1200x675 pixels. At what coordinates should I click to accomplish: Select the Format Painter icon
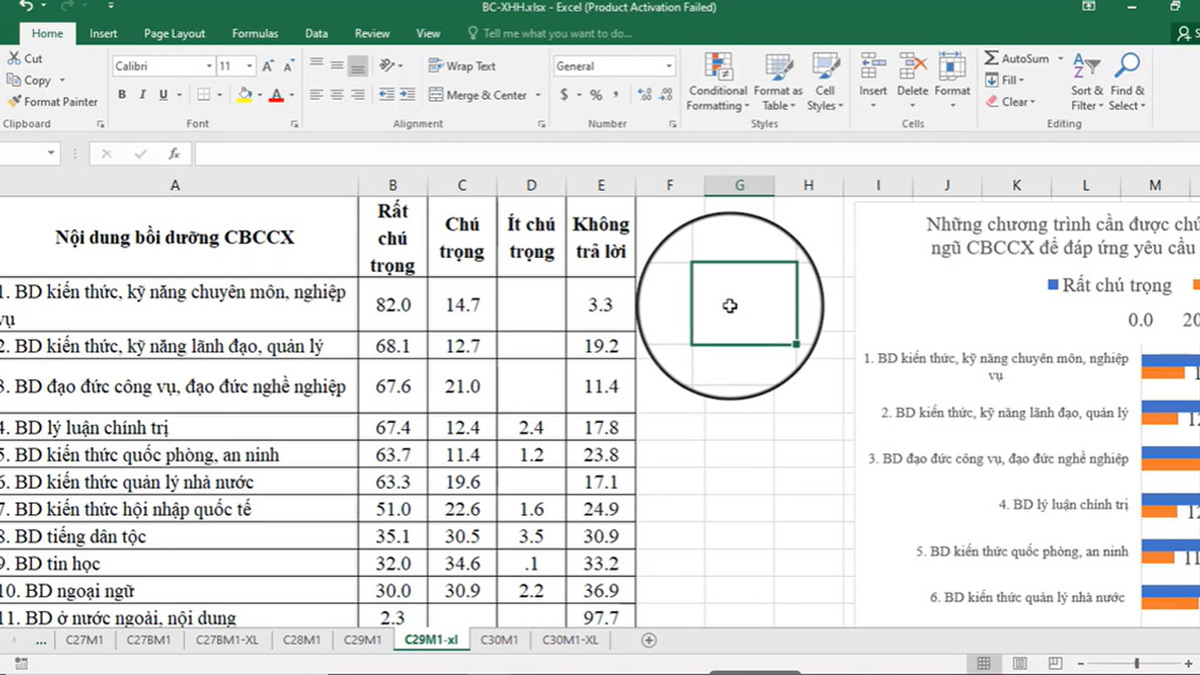point(16,101)
